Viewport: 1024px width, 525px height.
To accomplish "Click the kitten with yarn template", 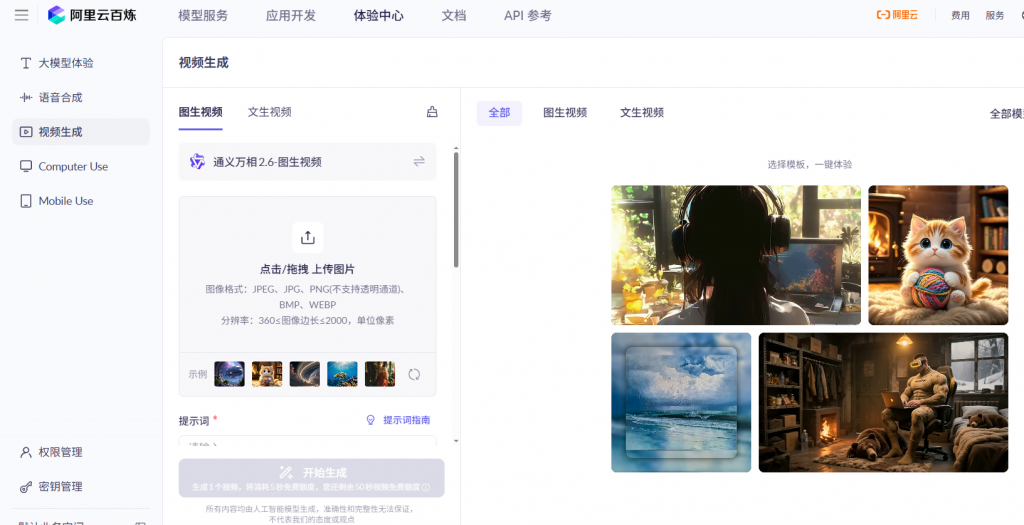I will (937, 255).
